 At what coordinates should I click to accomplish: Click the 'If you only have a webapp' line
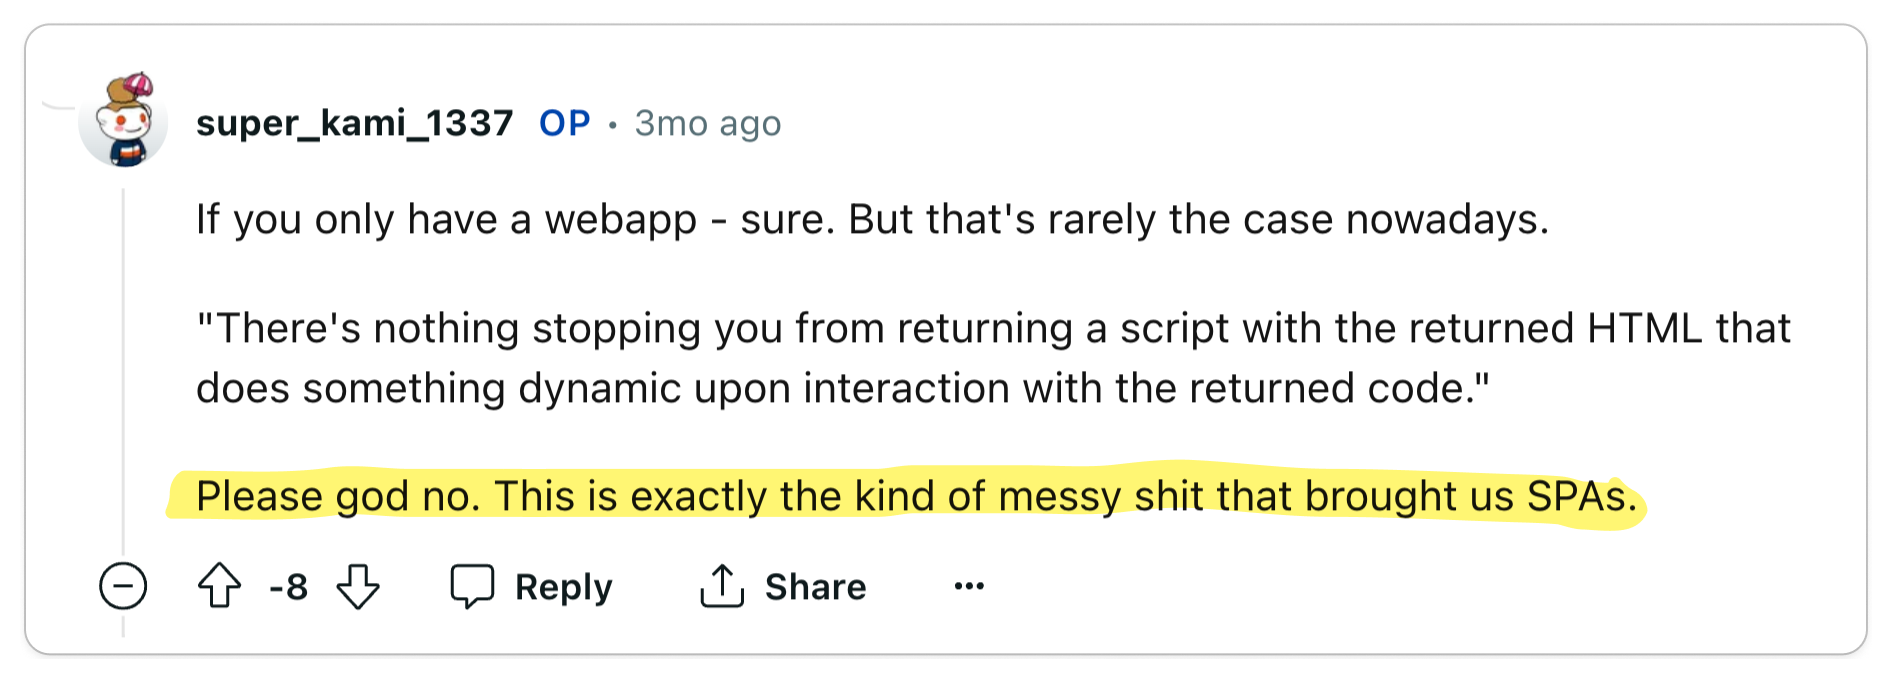pyautogui.click(x=872, y=220)
